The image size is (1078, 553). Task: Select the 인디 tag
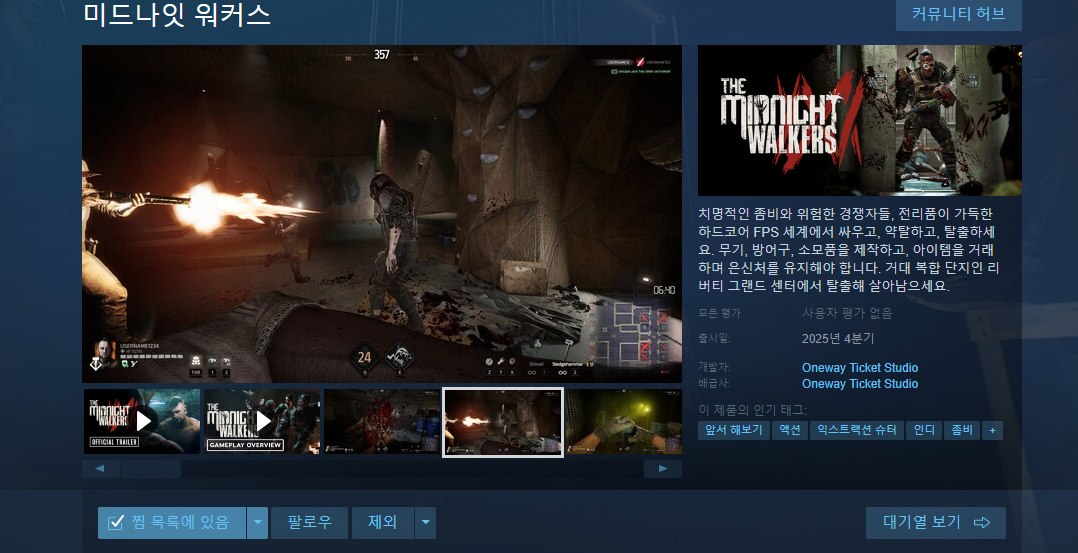[924, 431]
